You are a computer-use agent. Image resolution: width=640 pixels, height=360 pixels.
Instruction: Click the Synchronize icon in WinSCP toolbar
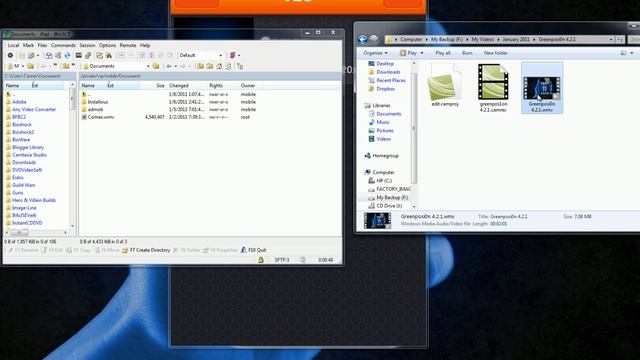tap(58, 55)
